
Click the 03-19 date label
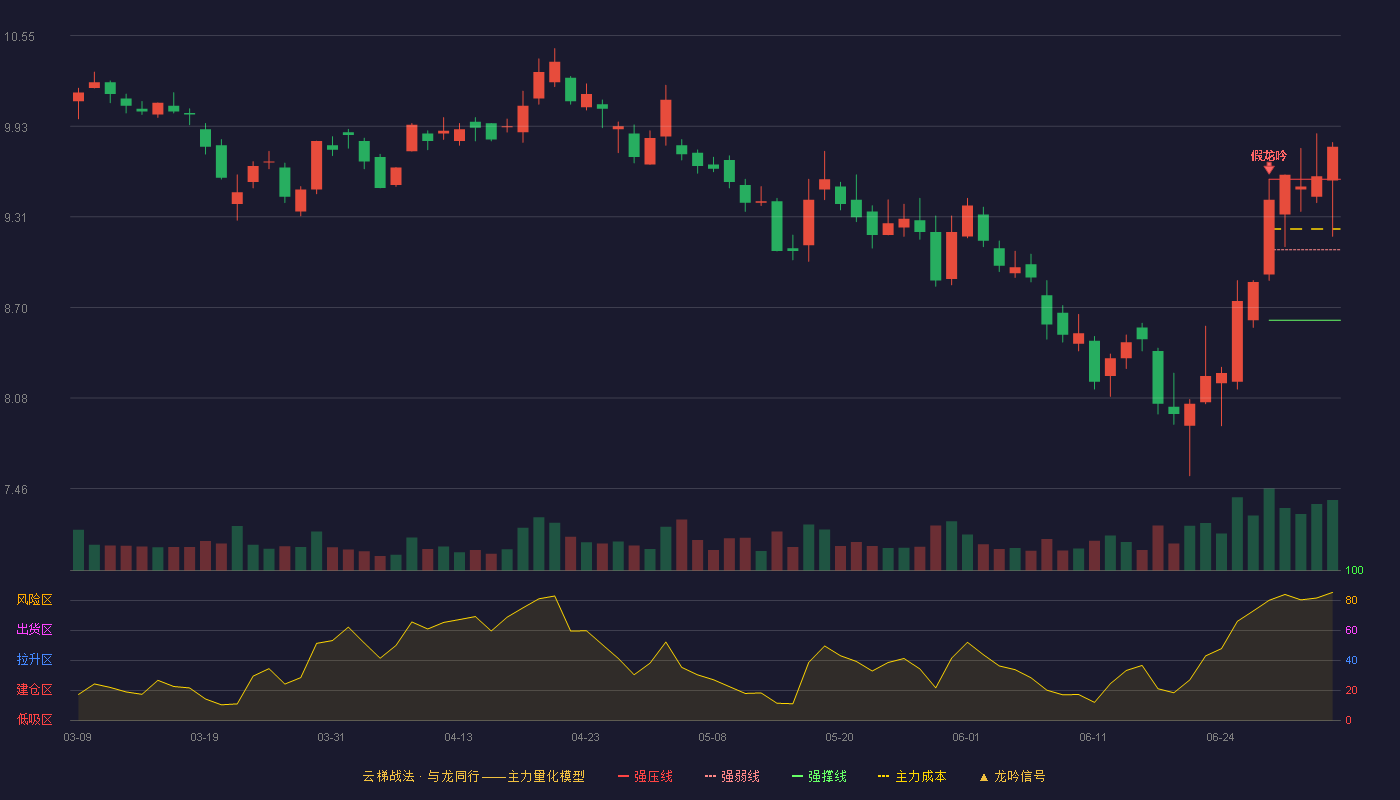(204, 737)
